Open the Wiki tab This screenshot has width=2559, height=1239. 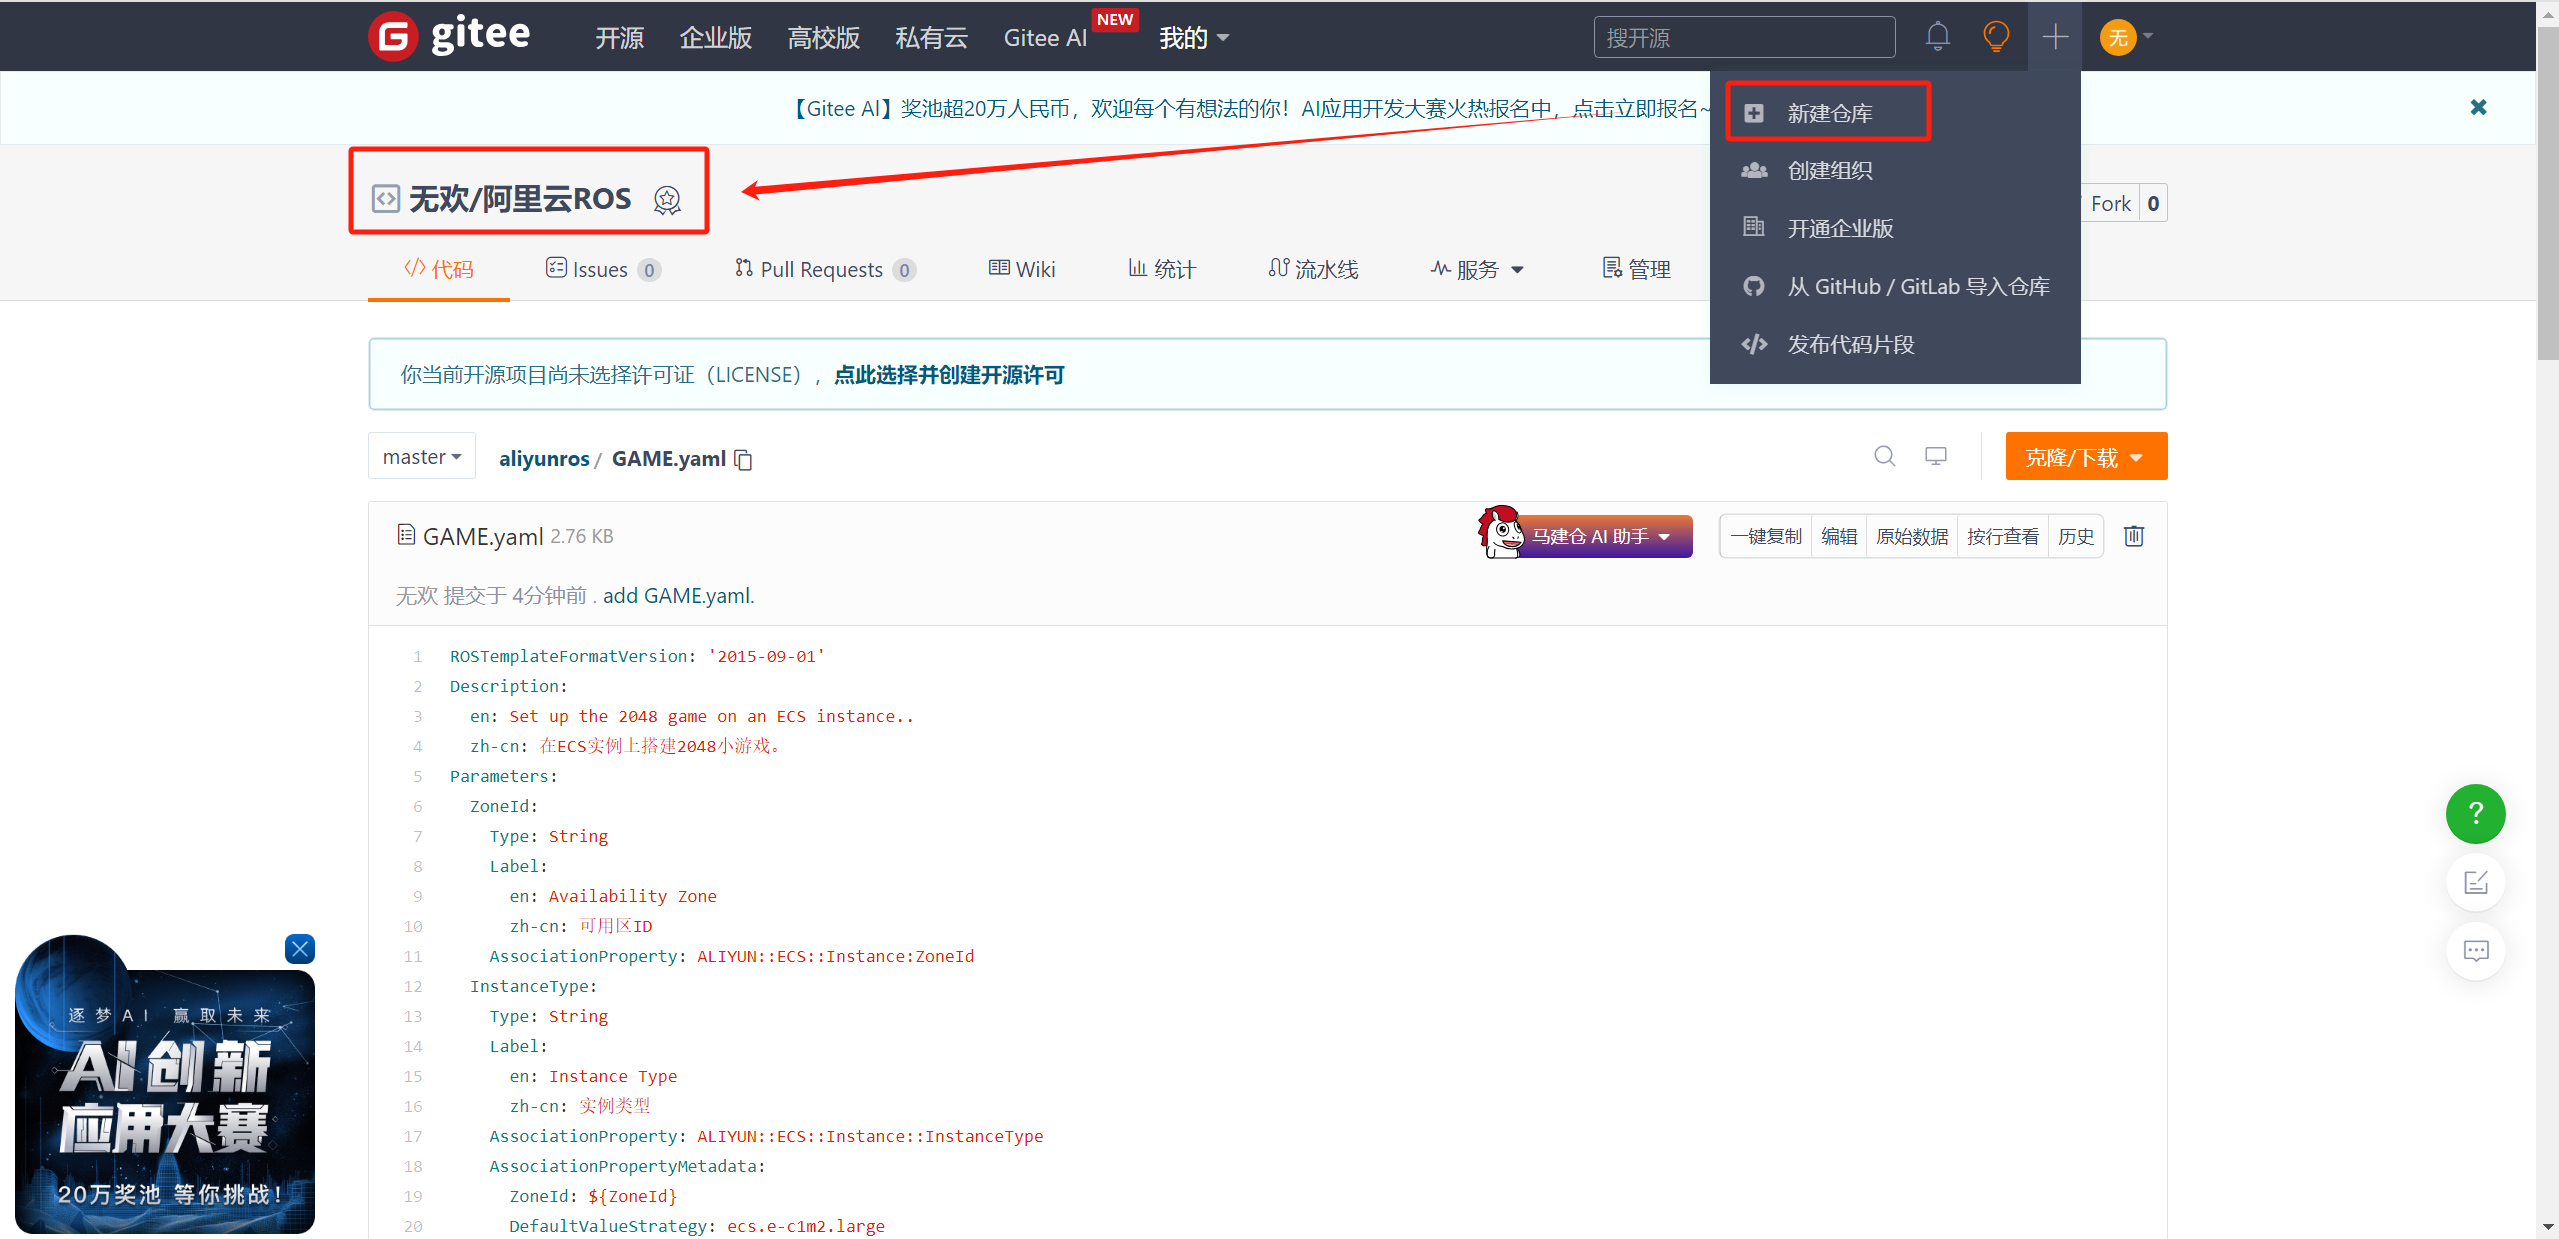(x=1022, y=269)
